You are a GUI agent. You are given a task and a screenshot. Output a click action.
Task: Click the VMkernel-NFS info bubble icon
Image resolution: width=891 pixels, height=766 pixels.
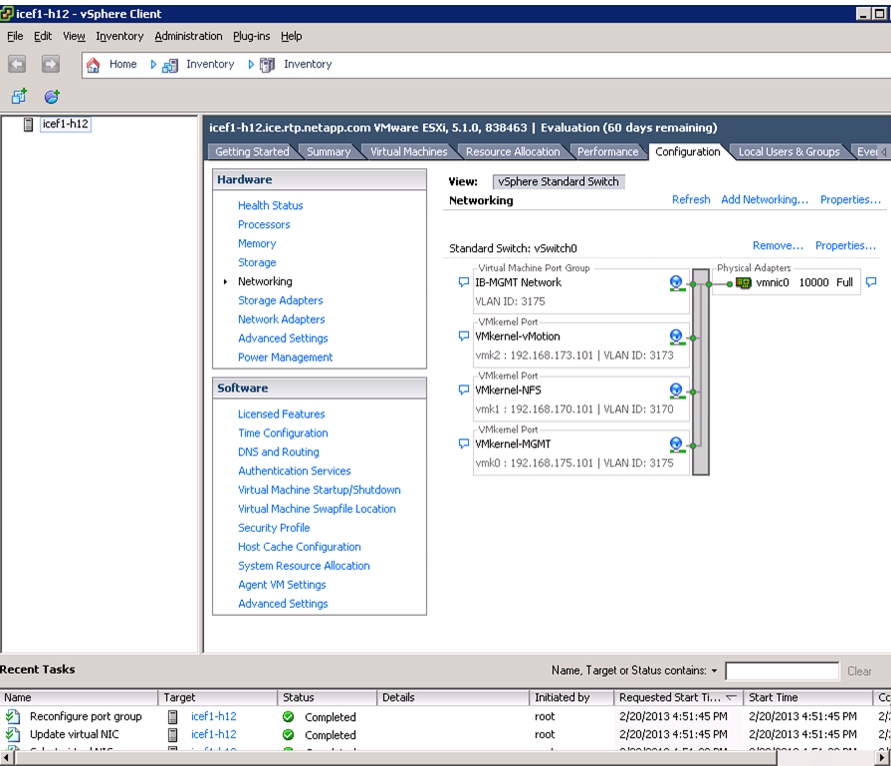464,390
